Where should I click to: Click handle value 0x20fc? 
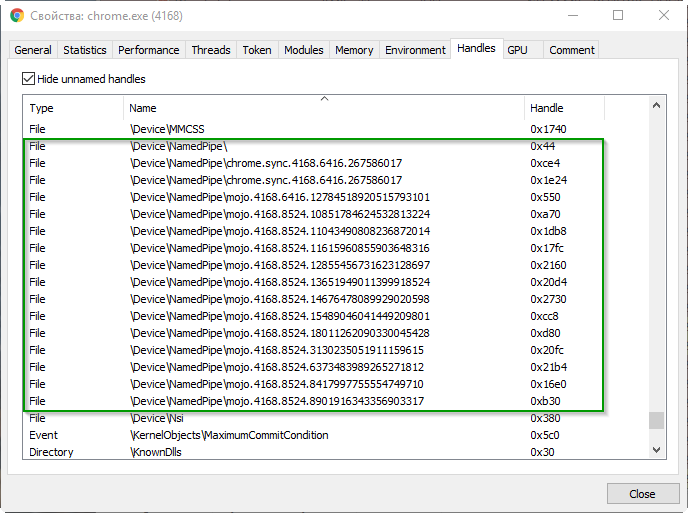tap(547, 350)
